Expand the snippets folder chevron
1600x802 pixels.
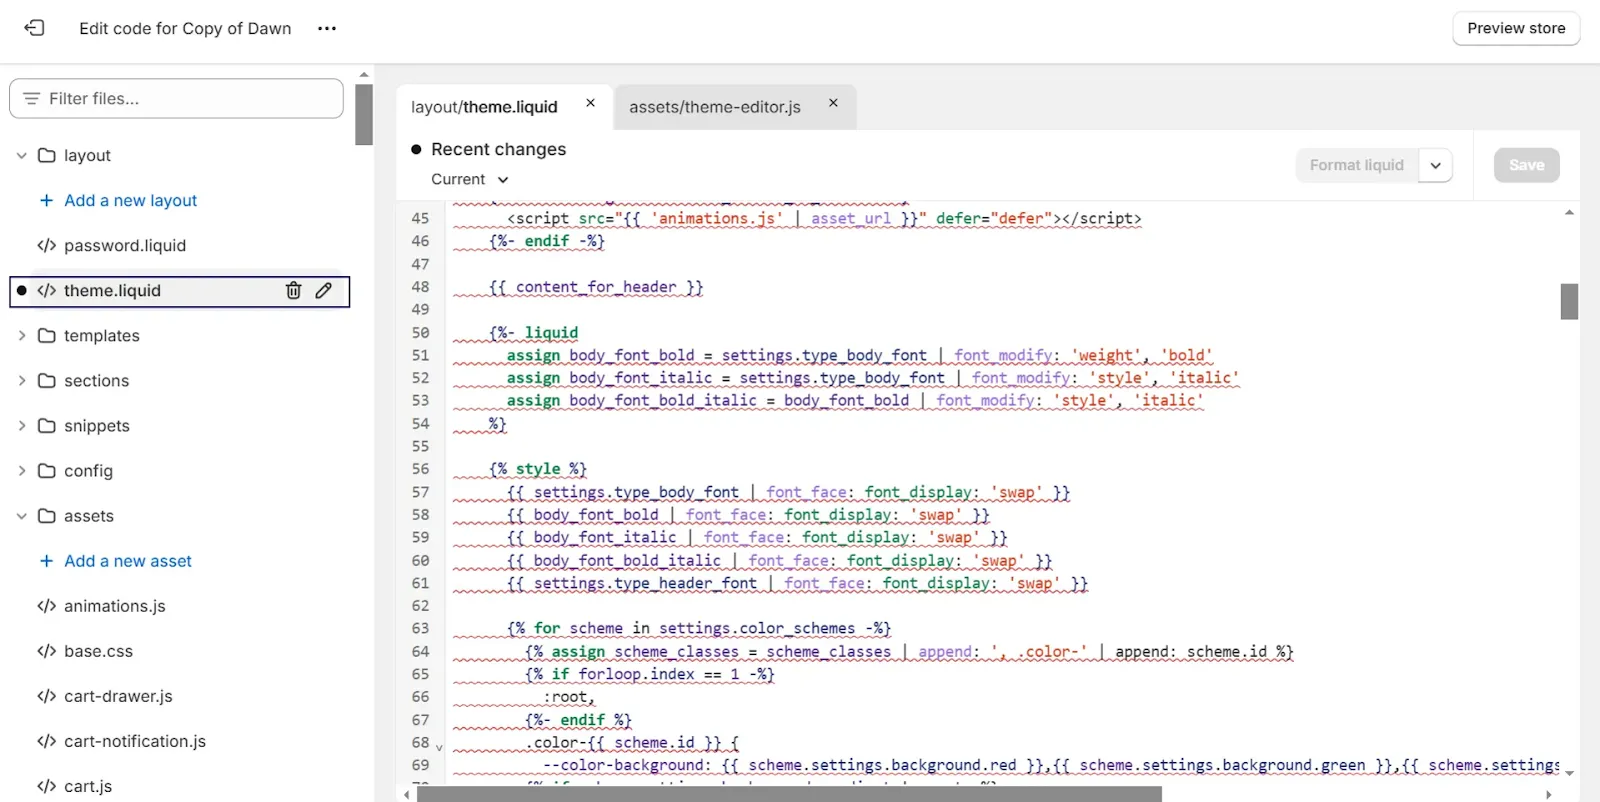[22, 426]
